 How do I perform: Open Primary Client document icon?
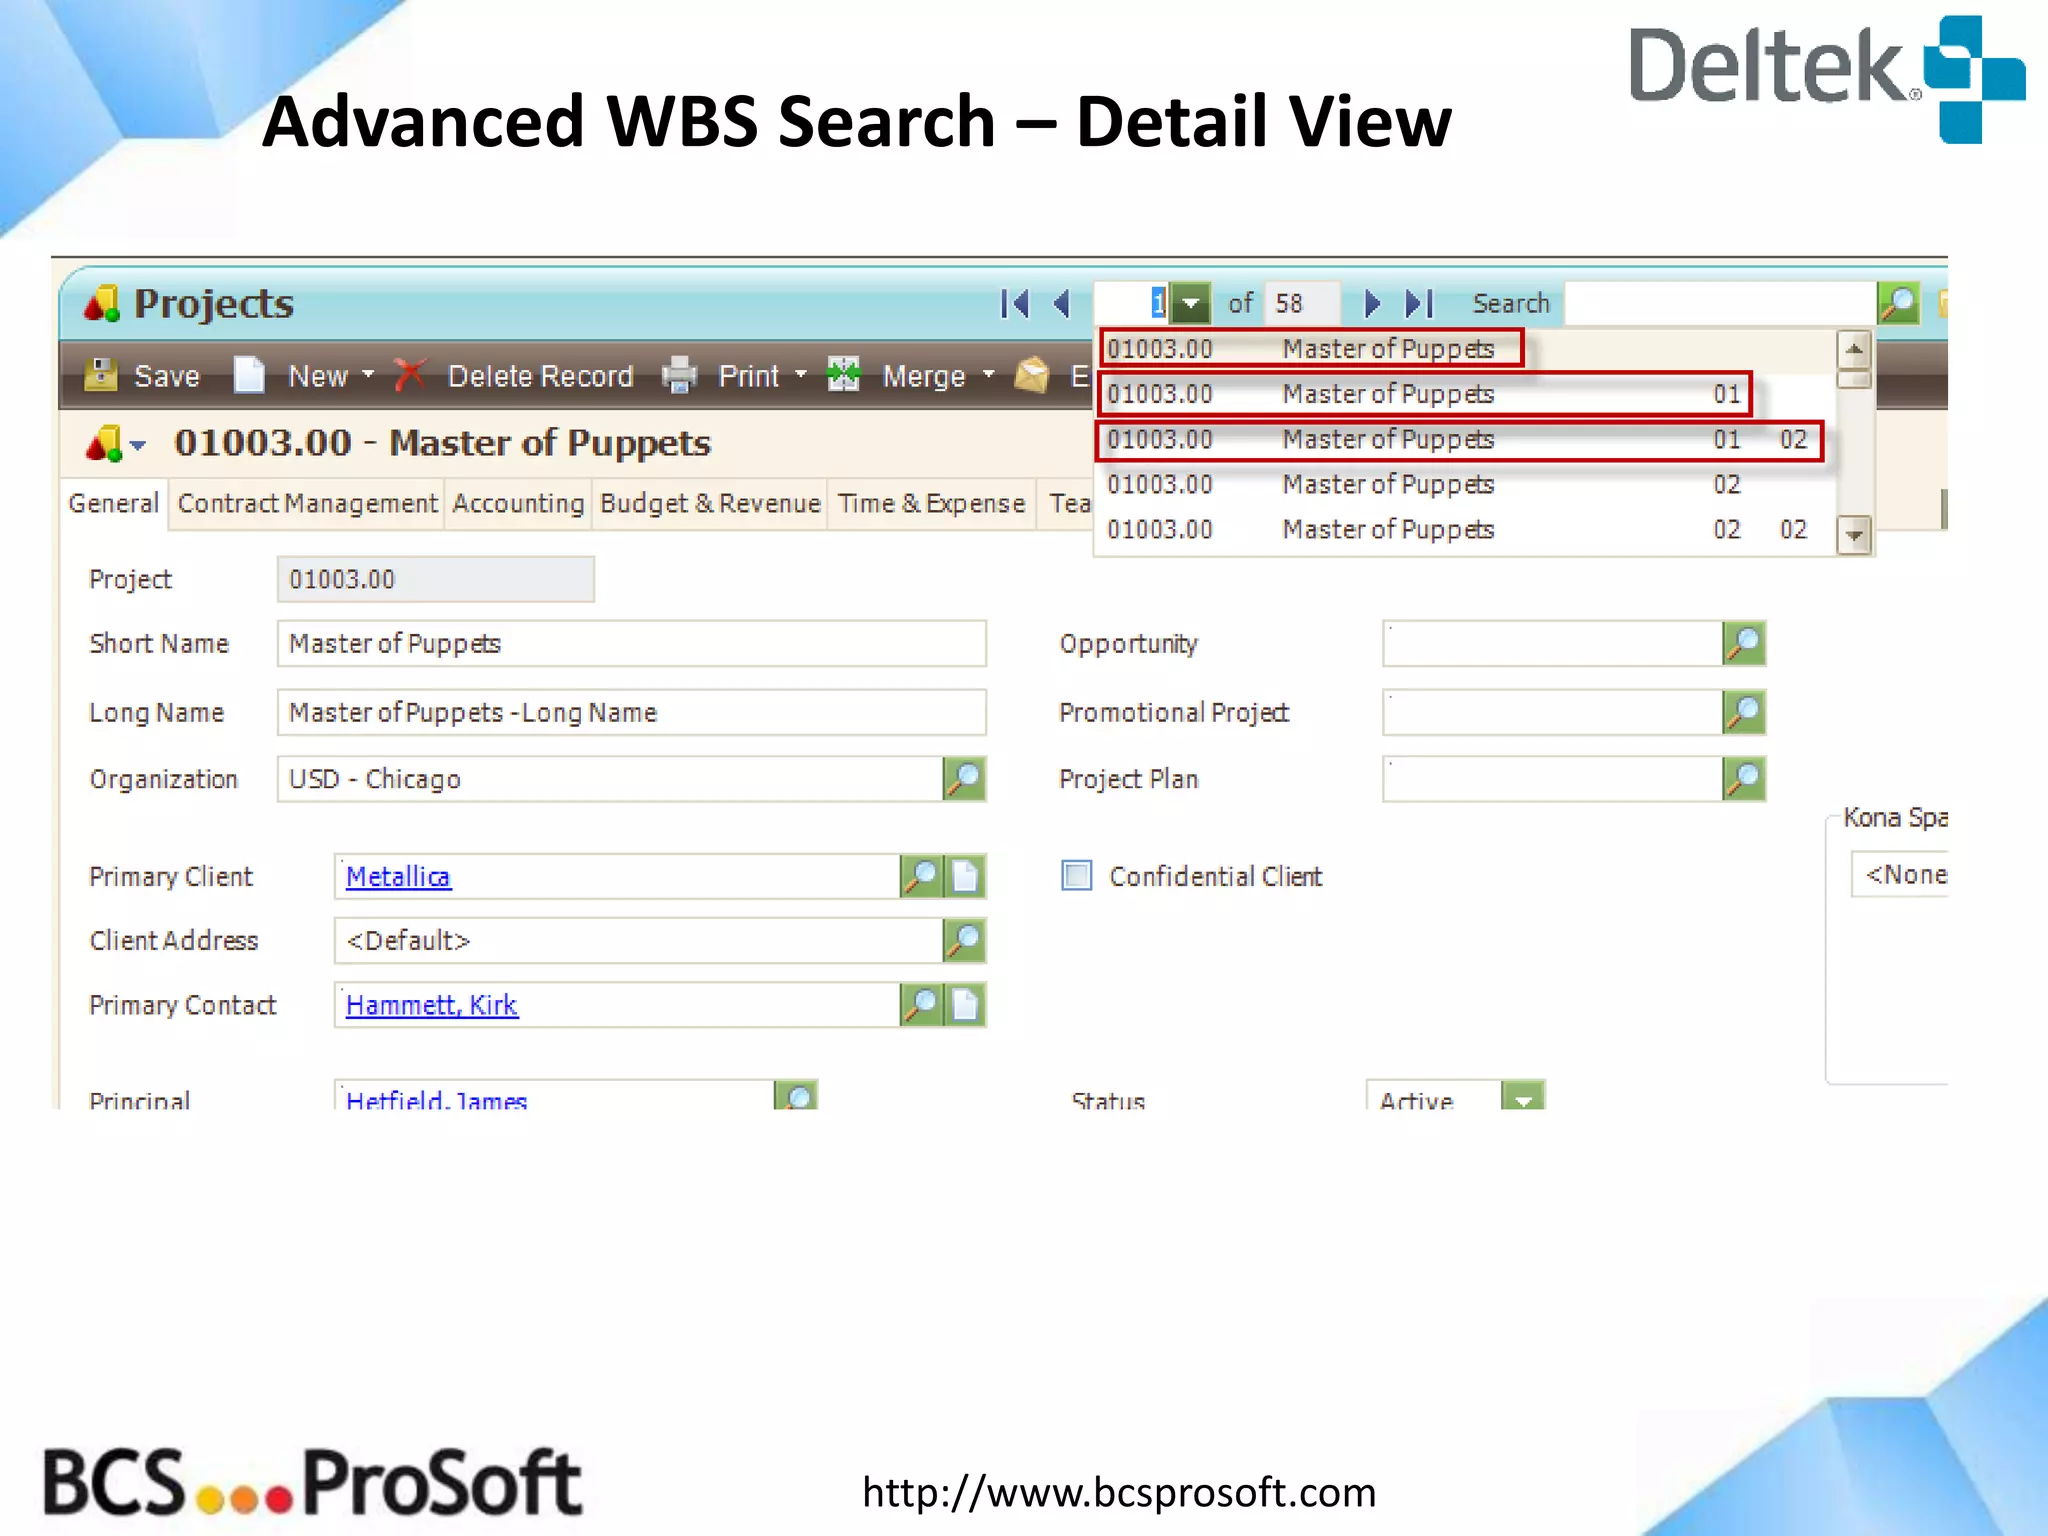[965, 876]
